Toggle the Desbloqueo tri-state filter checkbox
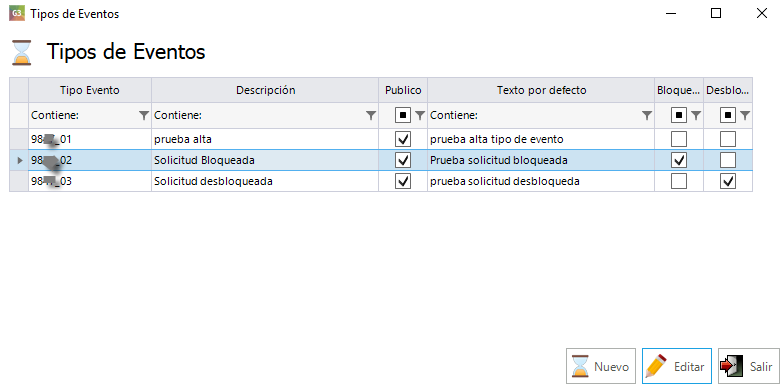784x388 pixels. click(728, 116)
